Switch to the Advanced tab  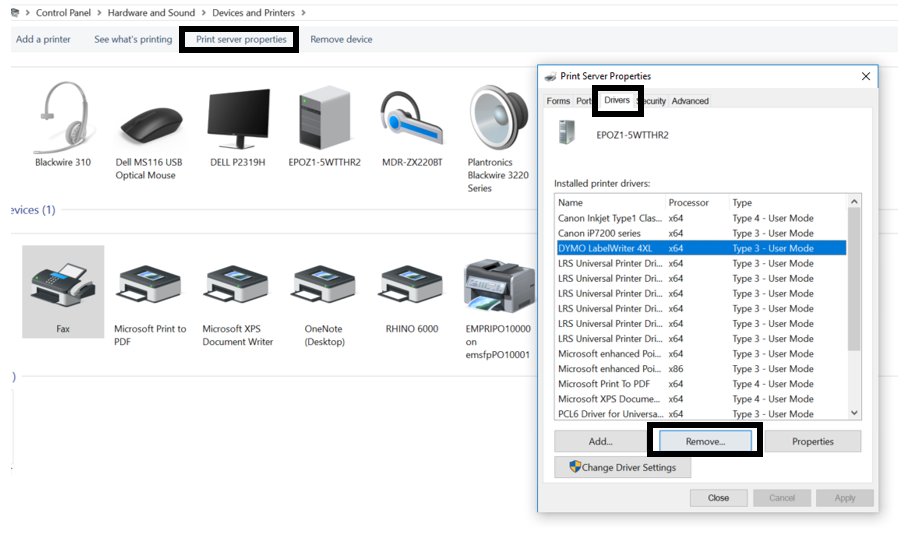pyautogui.click(x=690, y=101)
